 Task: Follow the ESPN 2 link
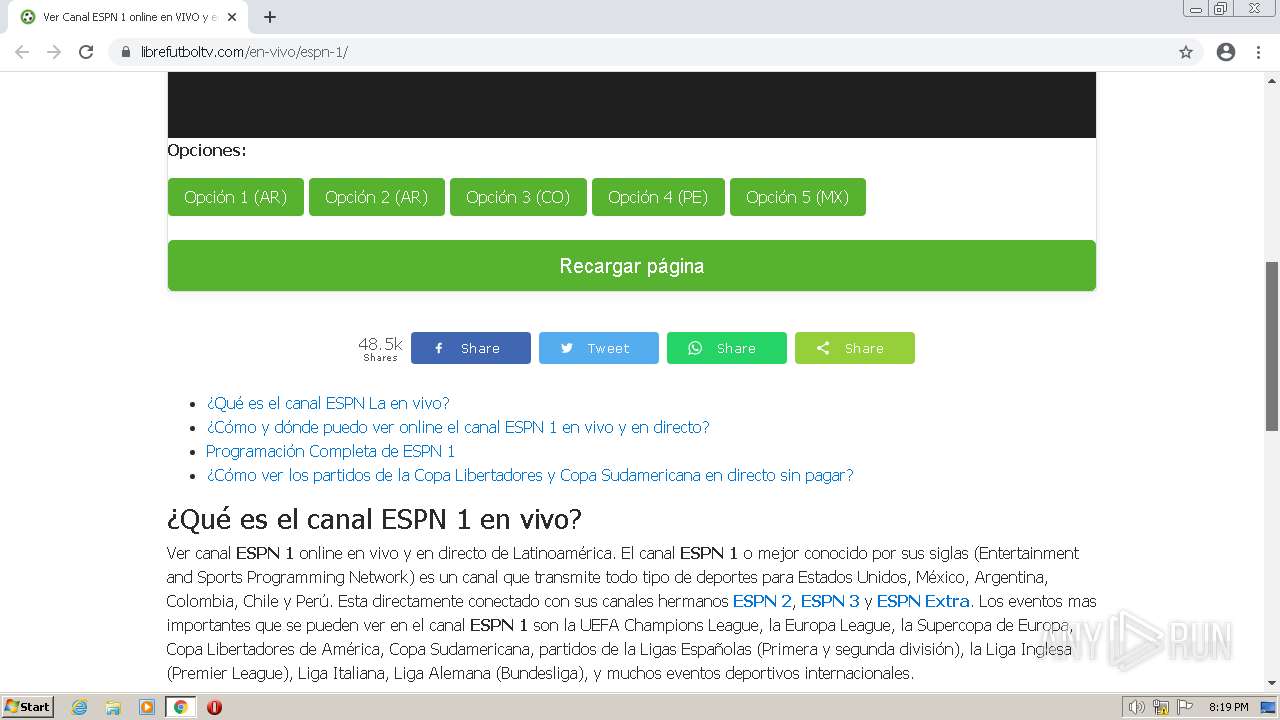[x=762, y=601]
